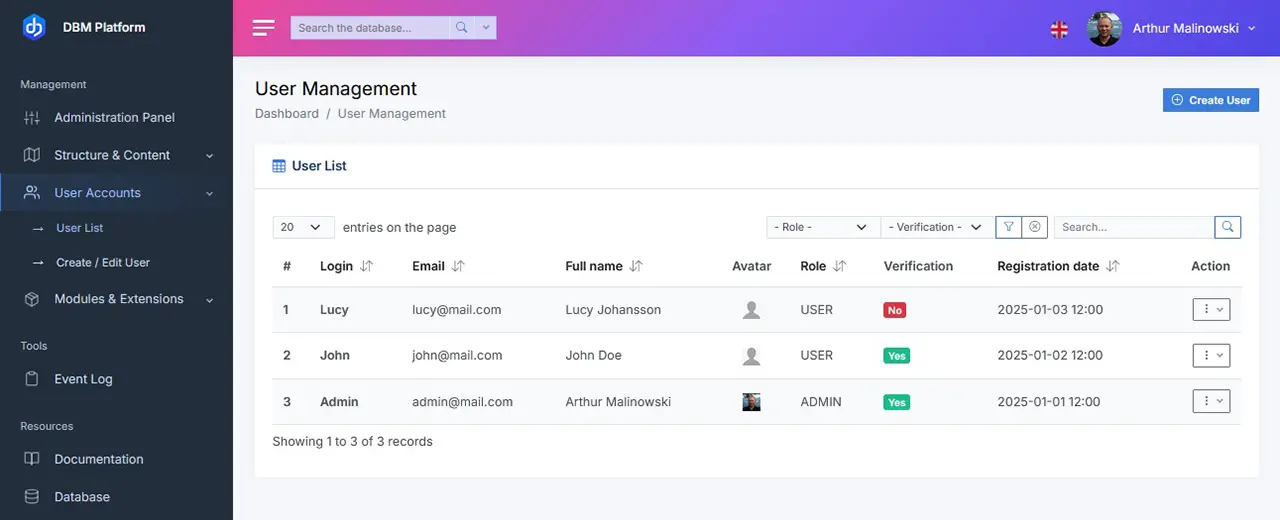
Task: Click the Lucy login cell
Action: [334, 310]
